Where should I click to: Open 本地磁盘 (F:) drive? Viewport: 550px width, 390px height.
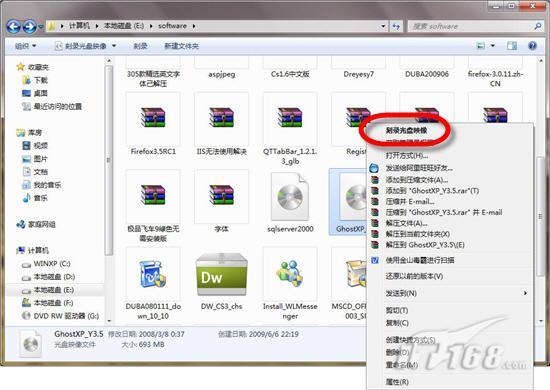[48, 303]
